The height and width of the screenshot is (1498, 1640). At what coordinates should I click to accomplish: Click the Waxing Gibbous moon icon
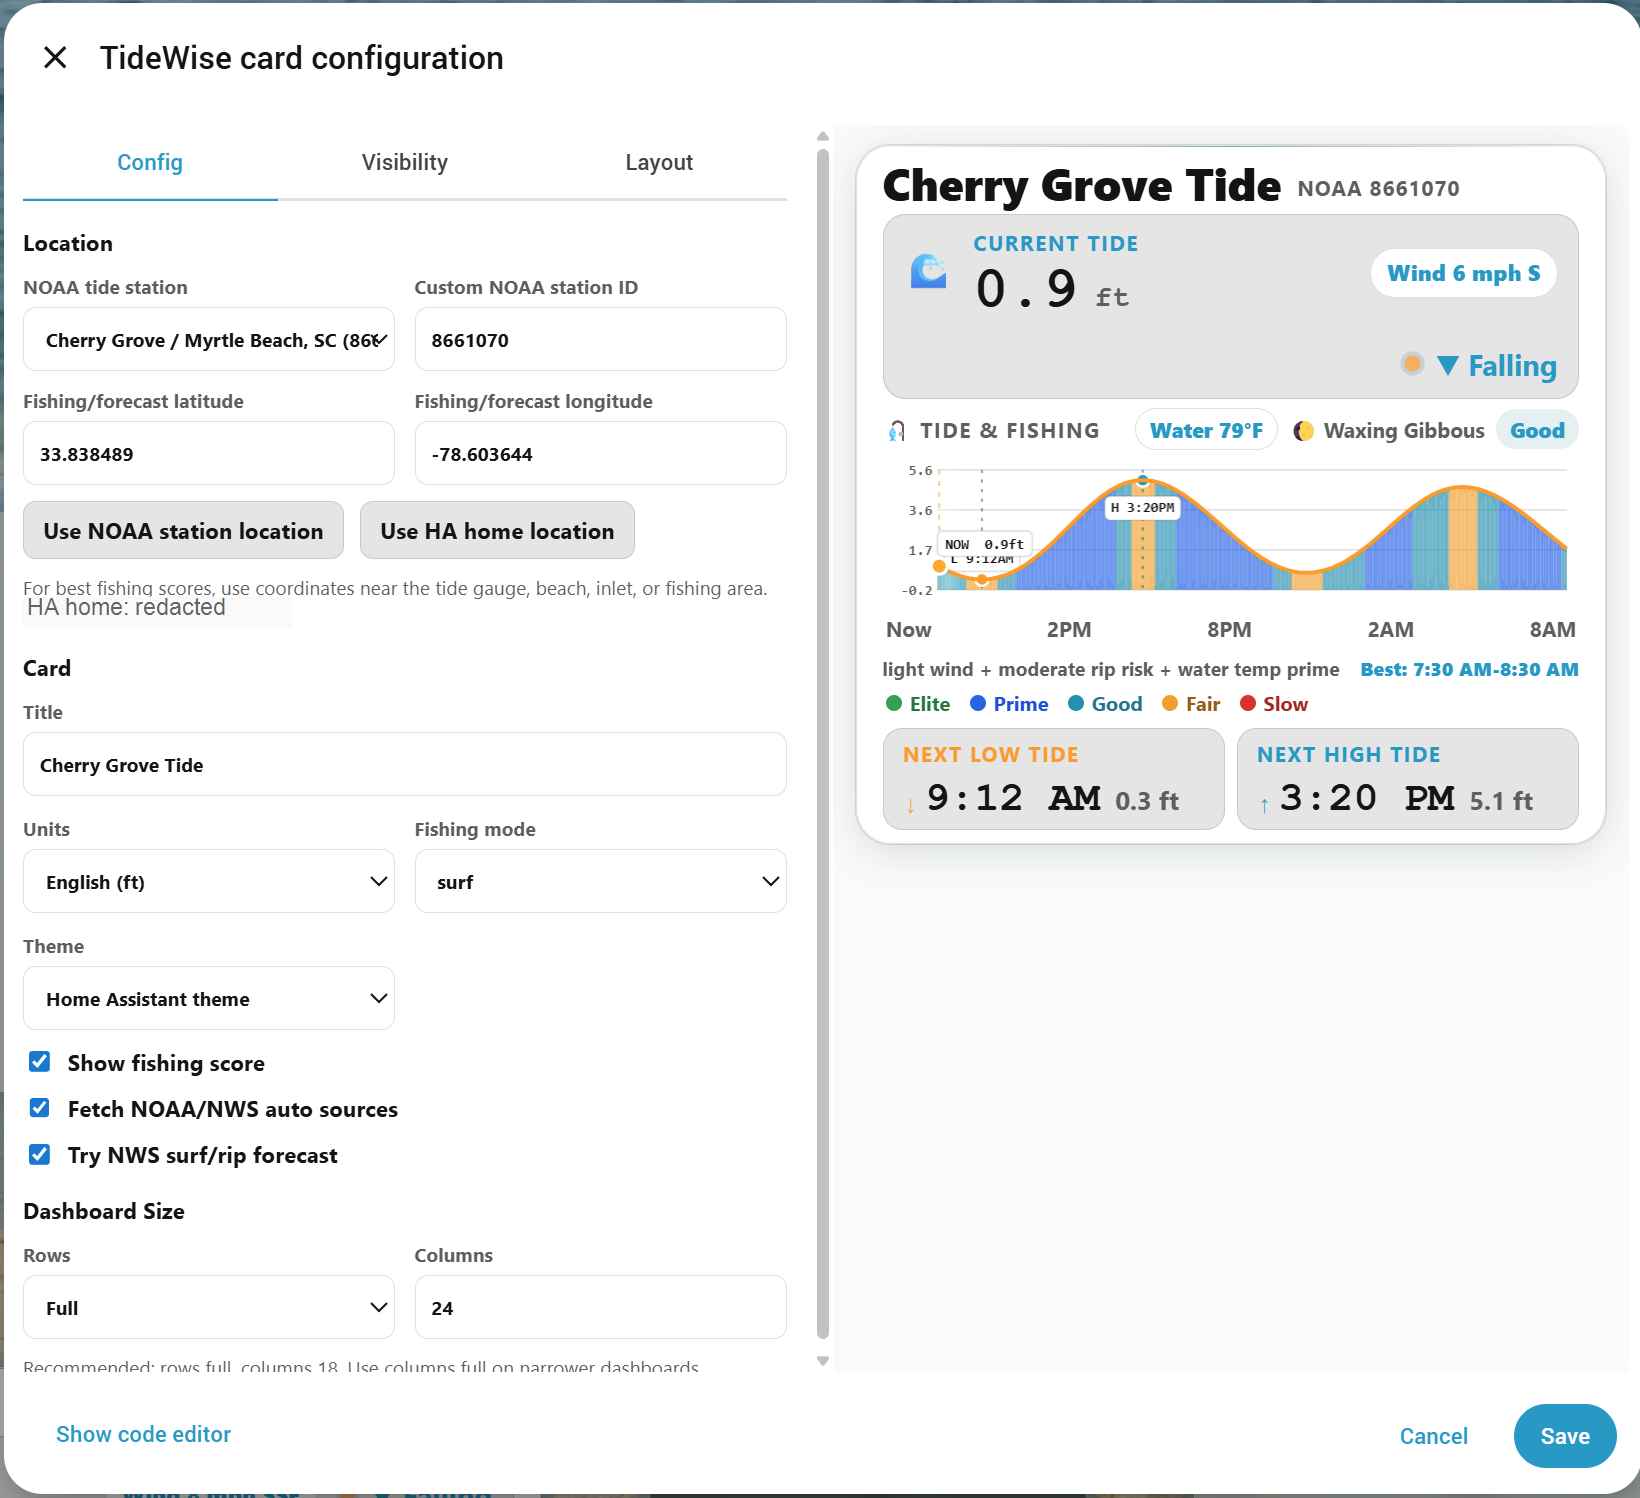coord(1303,431)
